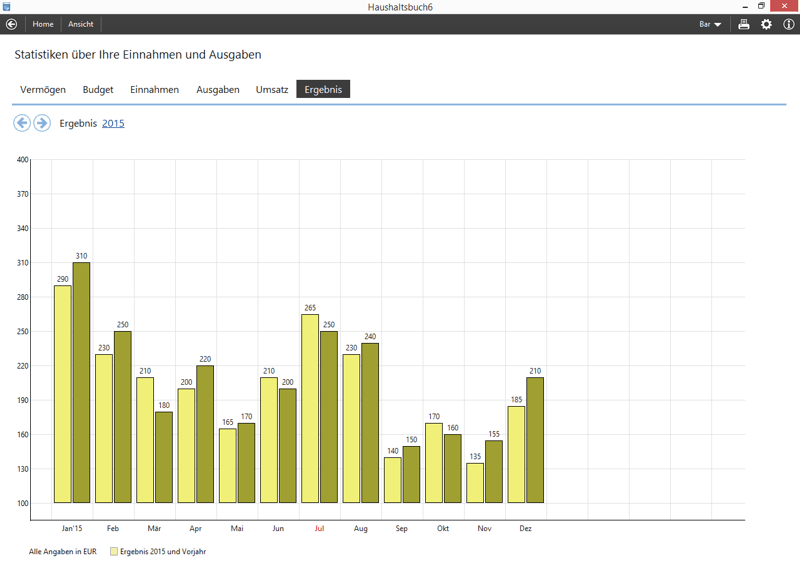
Task: Click the app icon in title bar
Action: [7, 7]
